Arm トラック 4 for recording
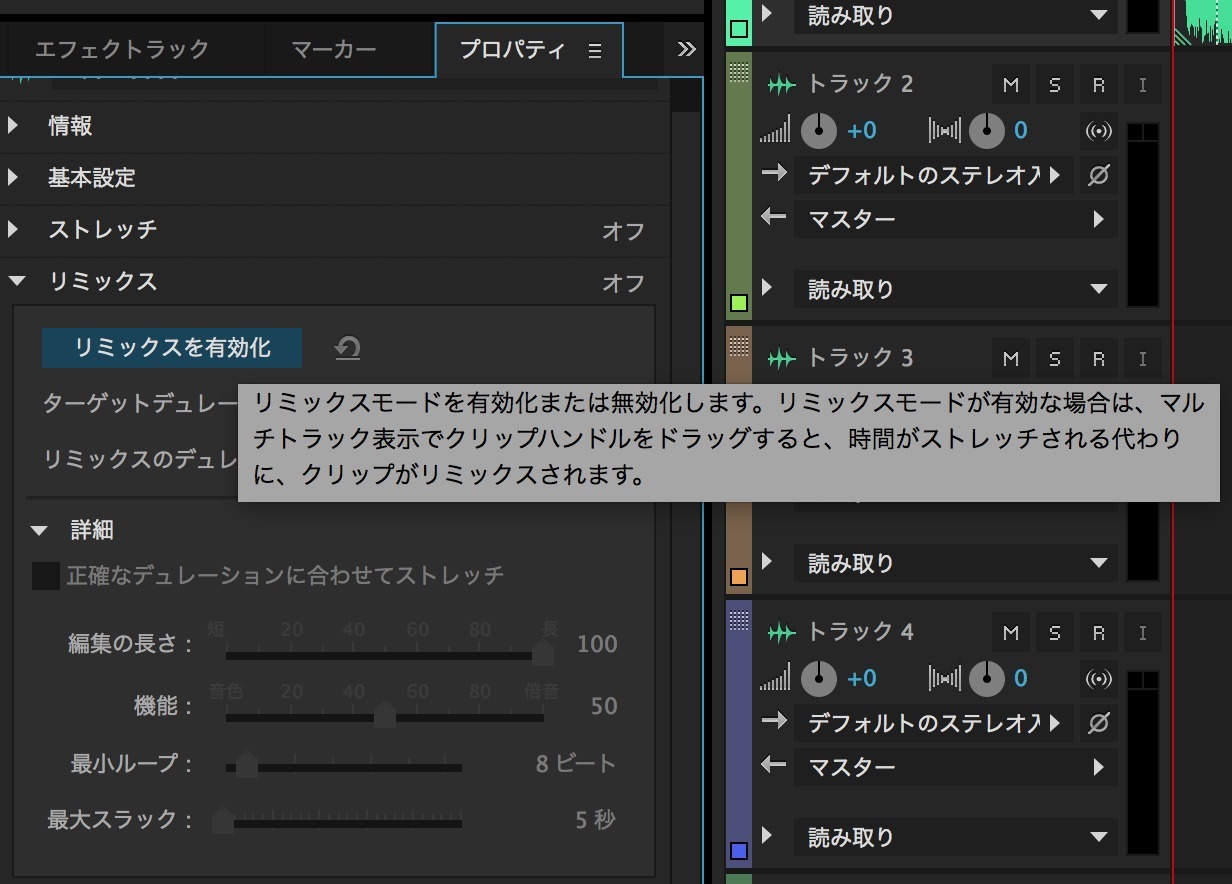This screenshot has width=1232, height=884. point(1098,633)
